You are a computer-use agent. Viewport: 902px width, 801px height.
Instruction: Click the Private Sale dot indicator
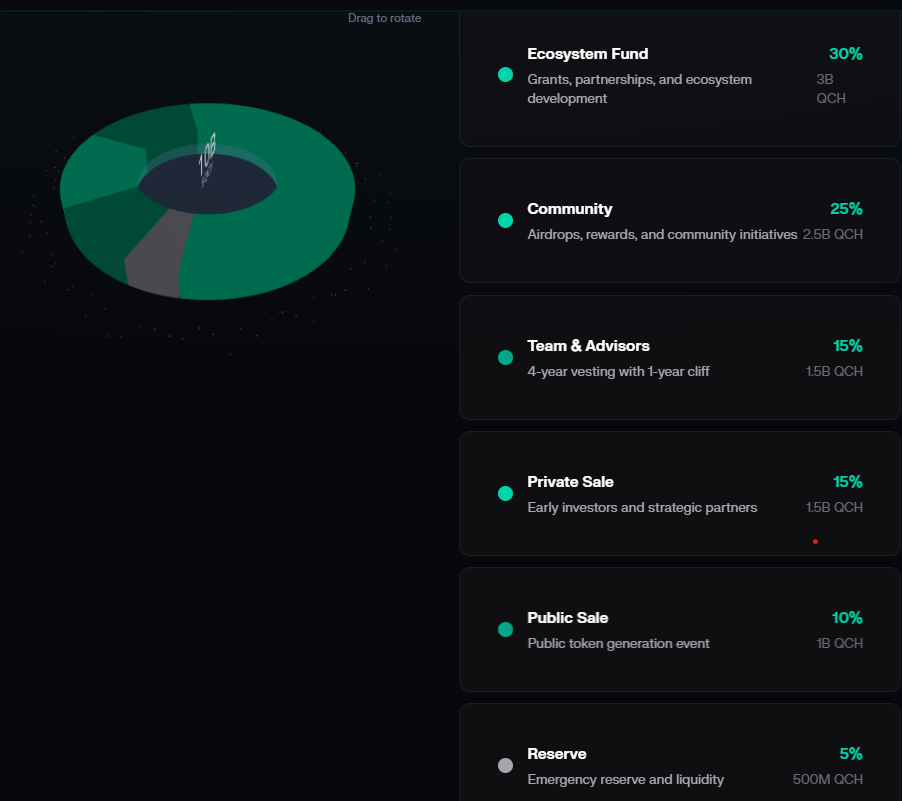(x=505, y=493)
